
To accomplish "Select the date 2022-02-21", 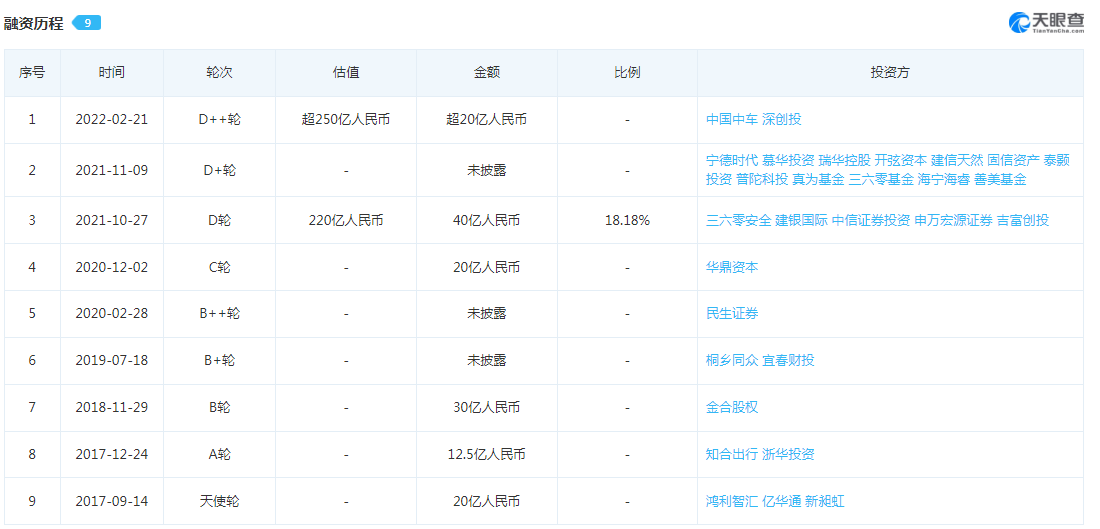I will click(112, 119).
